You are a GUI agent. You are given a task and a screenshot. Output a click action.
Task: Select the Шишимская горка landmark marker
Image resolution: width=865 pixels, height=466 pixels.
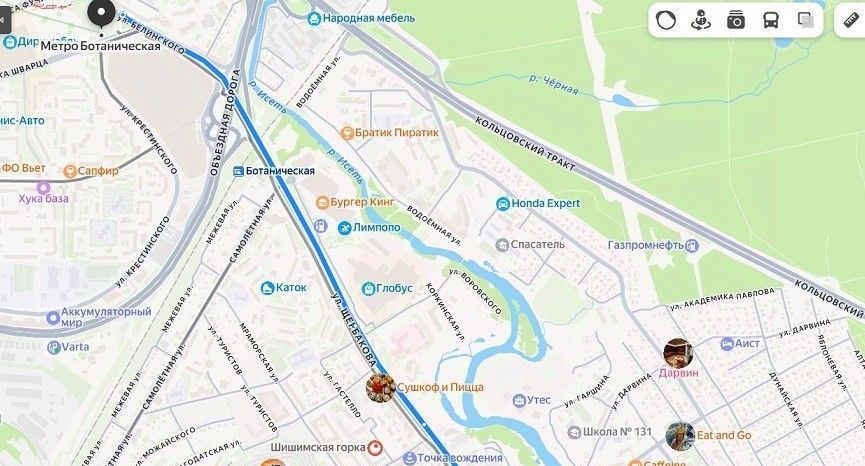pos(375,447)
